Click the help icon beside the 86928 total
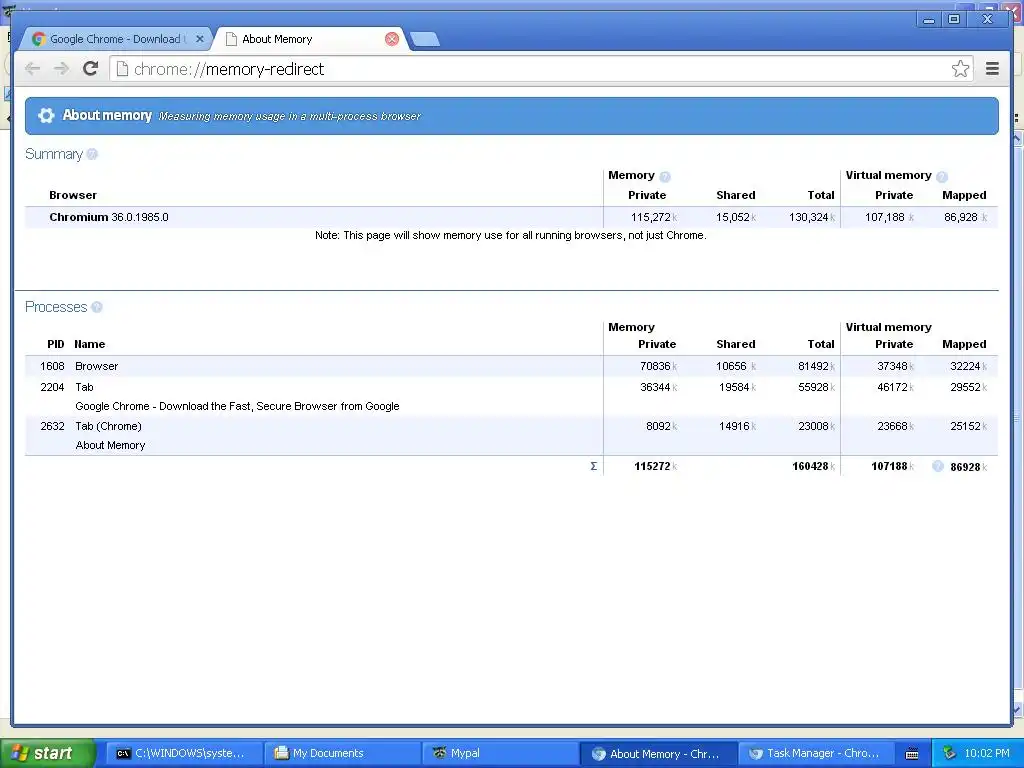The image size is (1024, 768). point(938,466)
